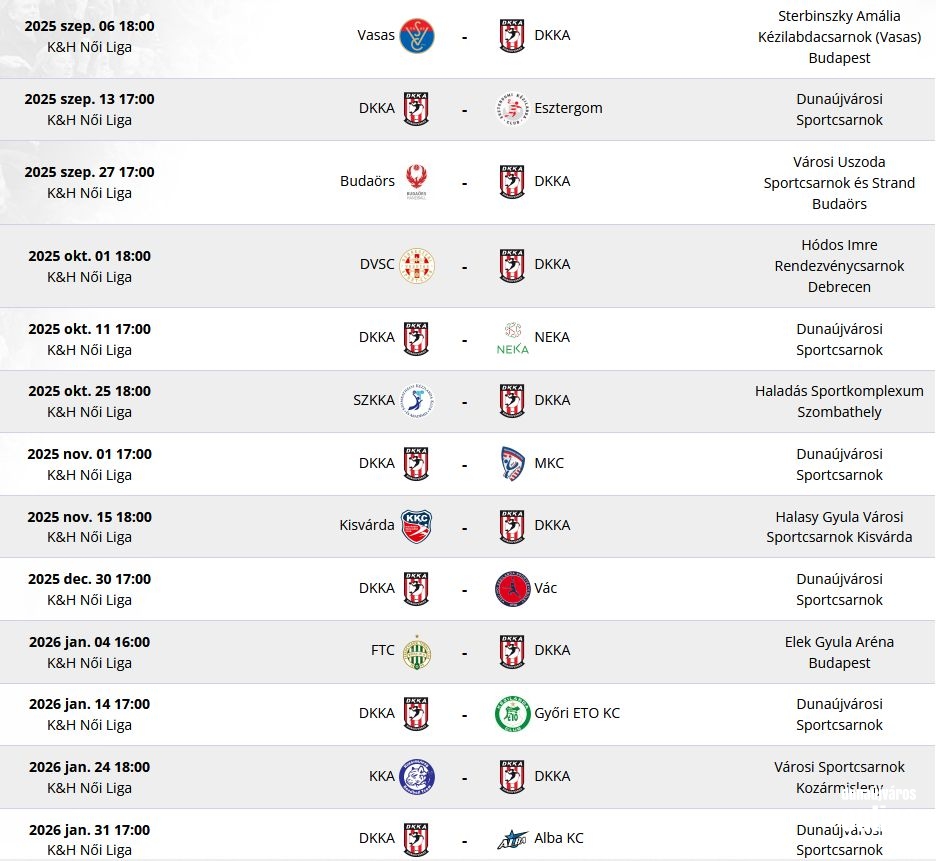Screen dimensions: 936x861
Task: Click the Vasas team logo
Action: [x=417, y=36]
